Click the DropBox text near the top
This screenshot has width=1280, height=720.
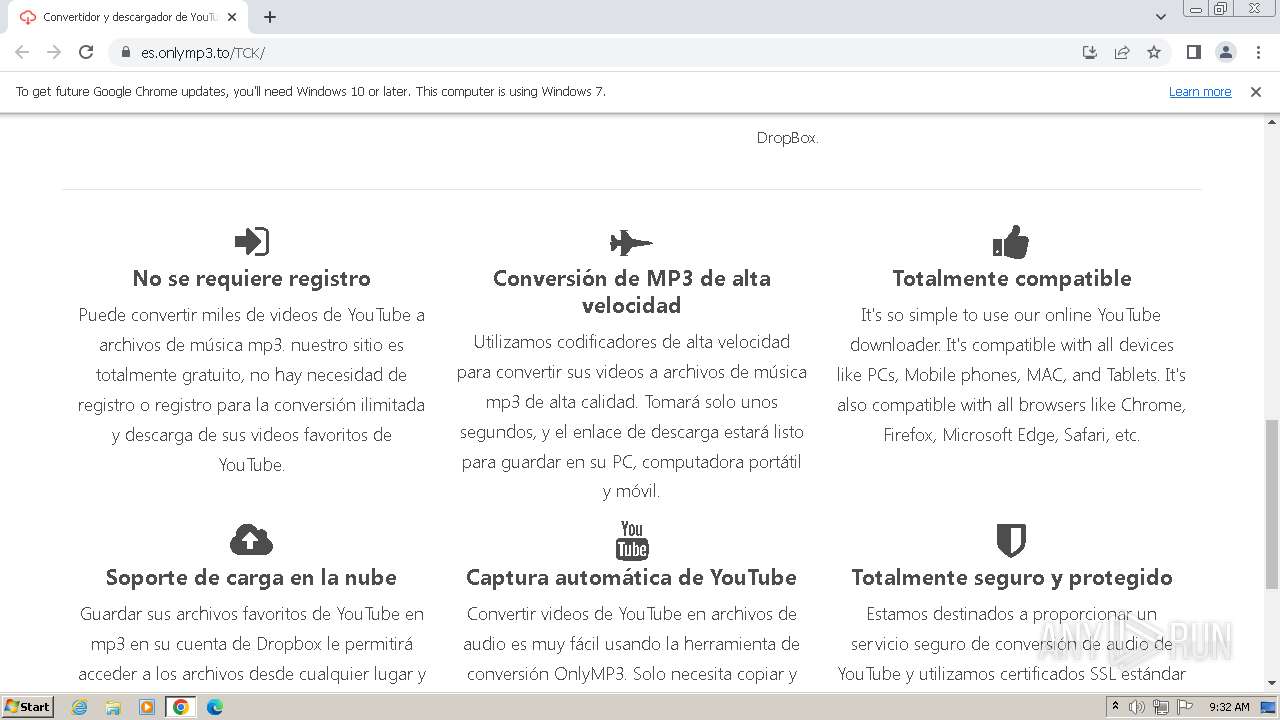point(788,138)
